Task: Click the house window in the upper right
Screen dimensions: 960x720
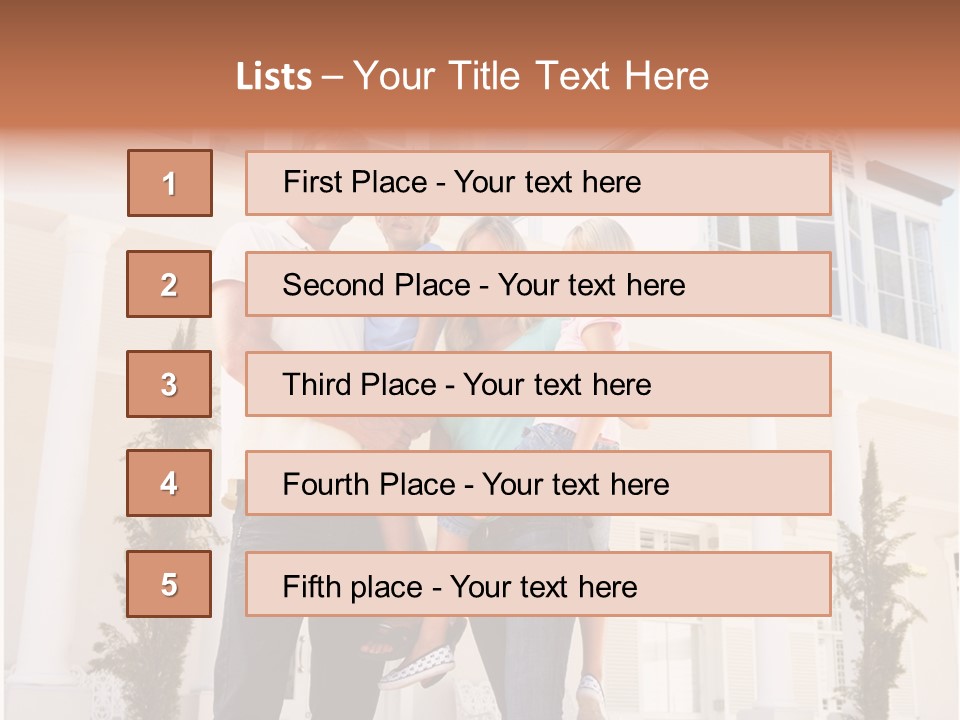Action: click(x=893, y=270)
